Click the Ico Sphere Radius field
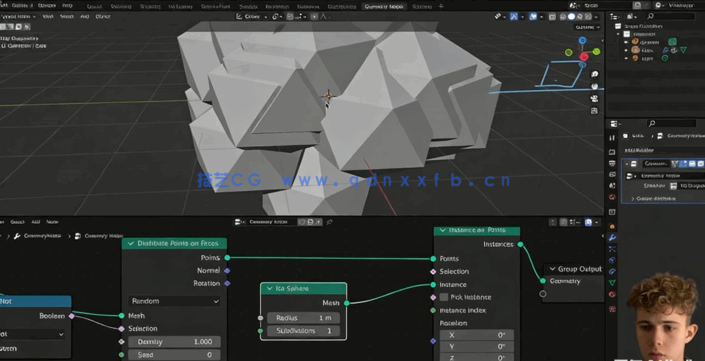705x361 pixels. coord(303,318)
